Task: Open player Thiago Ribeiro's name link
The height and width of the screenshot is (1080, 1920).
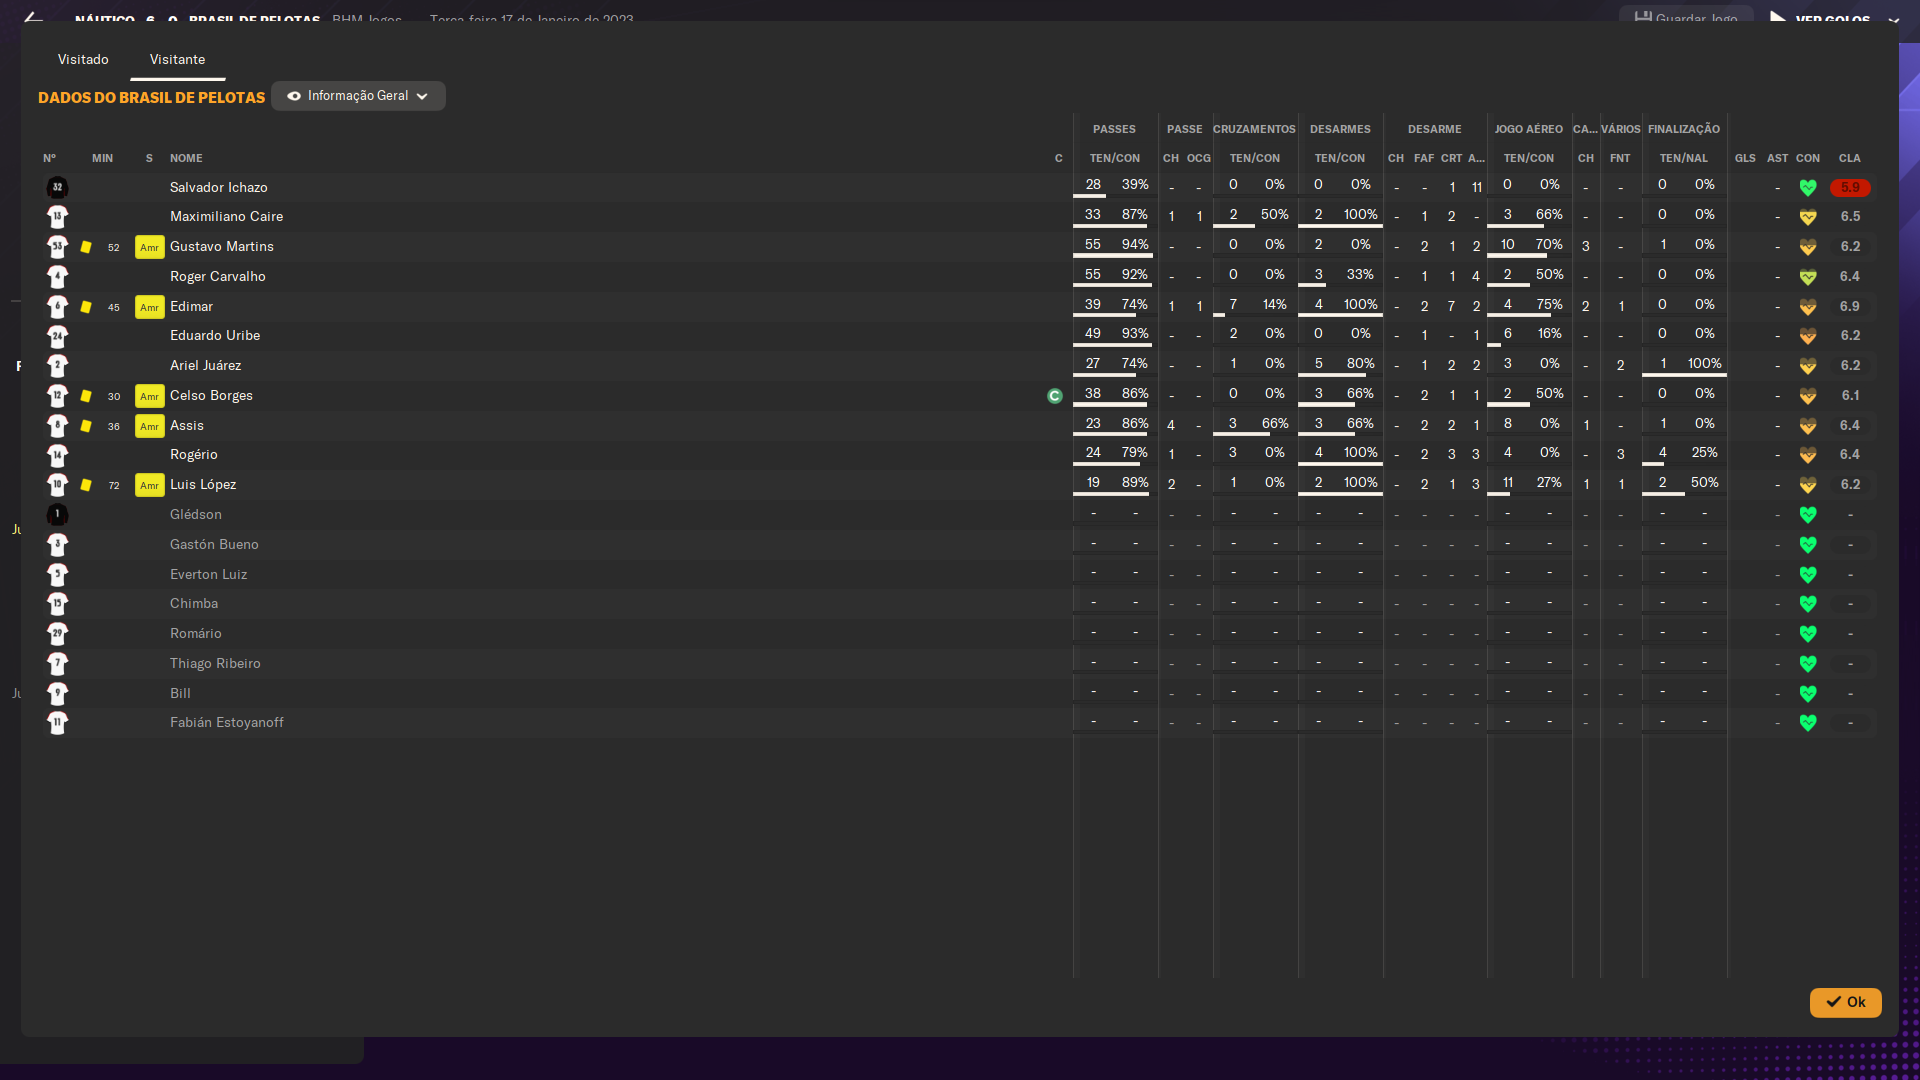Action: pyautogui.click(x=215, y=663)
